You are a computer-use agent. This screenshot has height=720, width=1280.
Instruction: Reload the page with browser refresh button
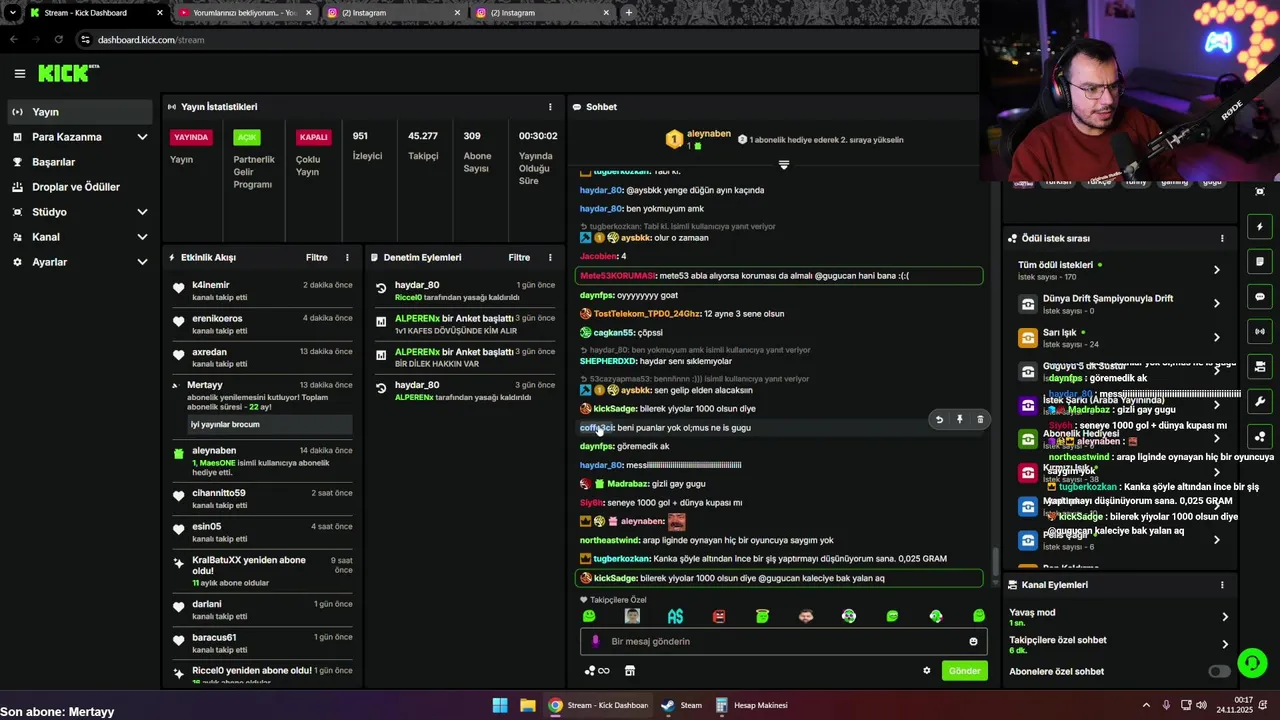coord(58,40)
